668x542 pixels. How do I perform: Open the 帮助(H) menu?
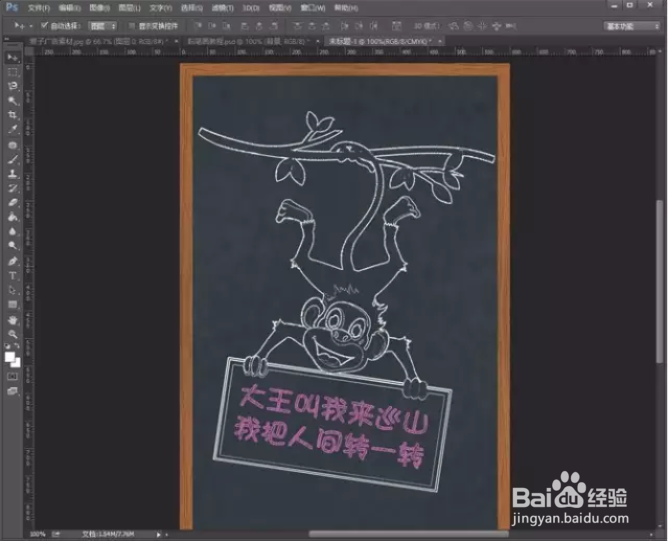click(346, 8)
